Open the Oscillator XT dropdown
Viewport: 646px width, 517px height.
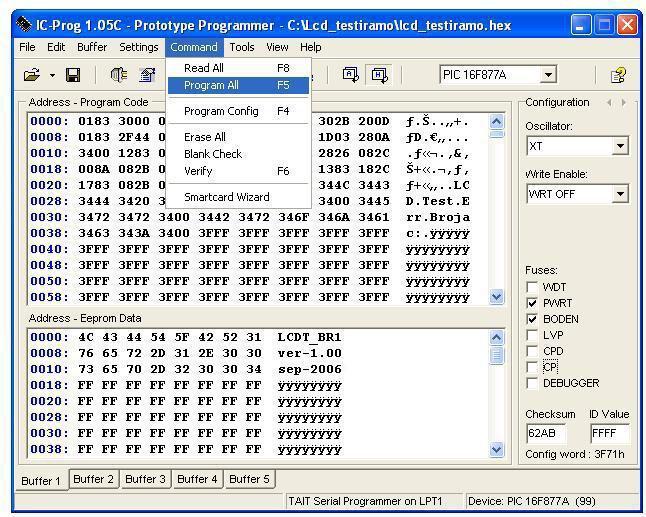pos(620,146)
